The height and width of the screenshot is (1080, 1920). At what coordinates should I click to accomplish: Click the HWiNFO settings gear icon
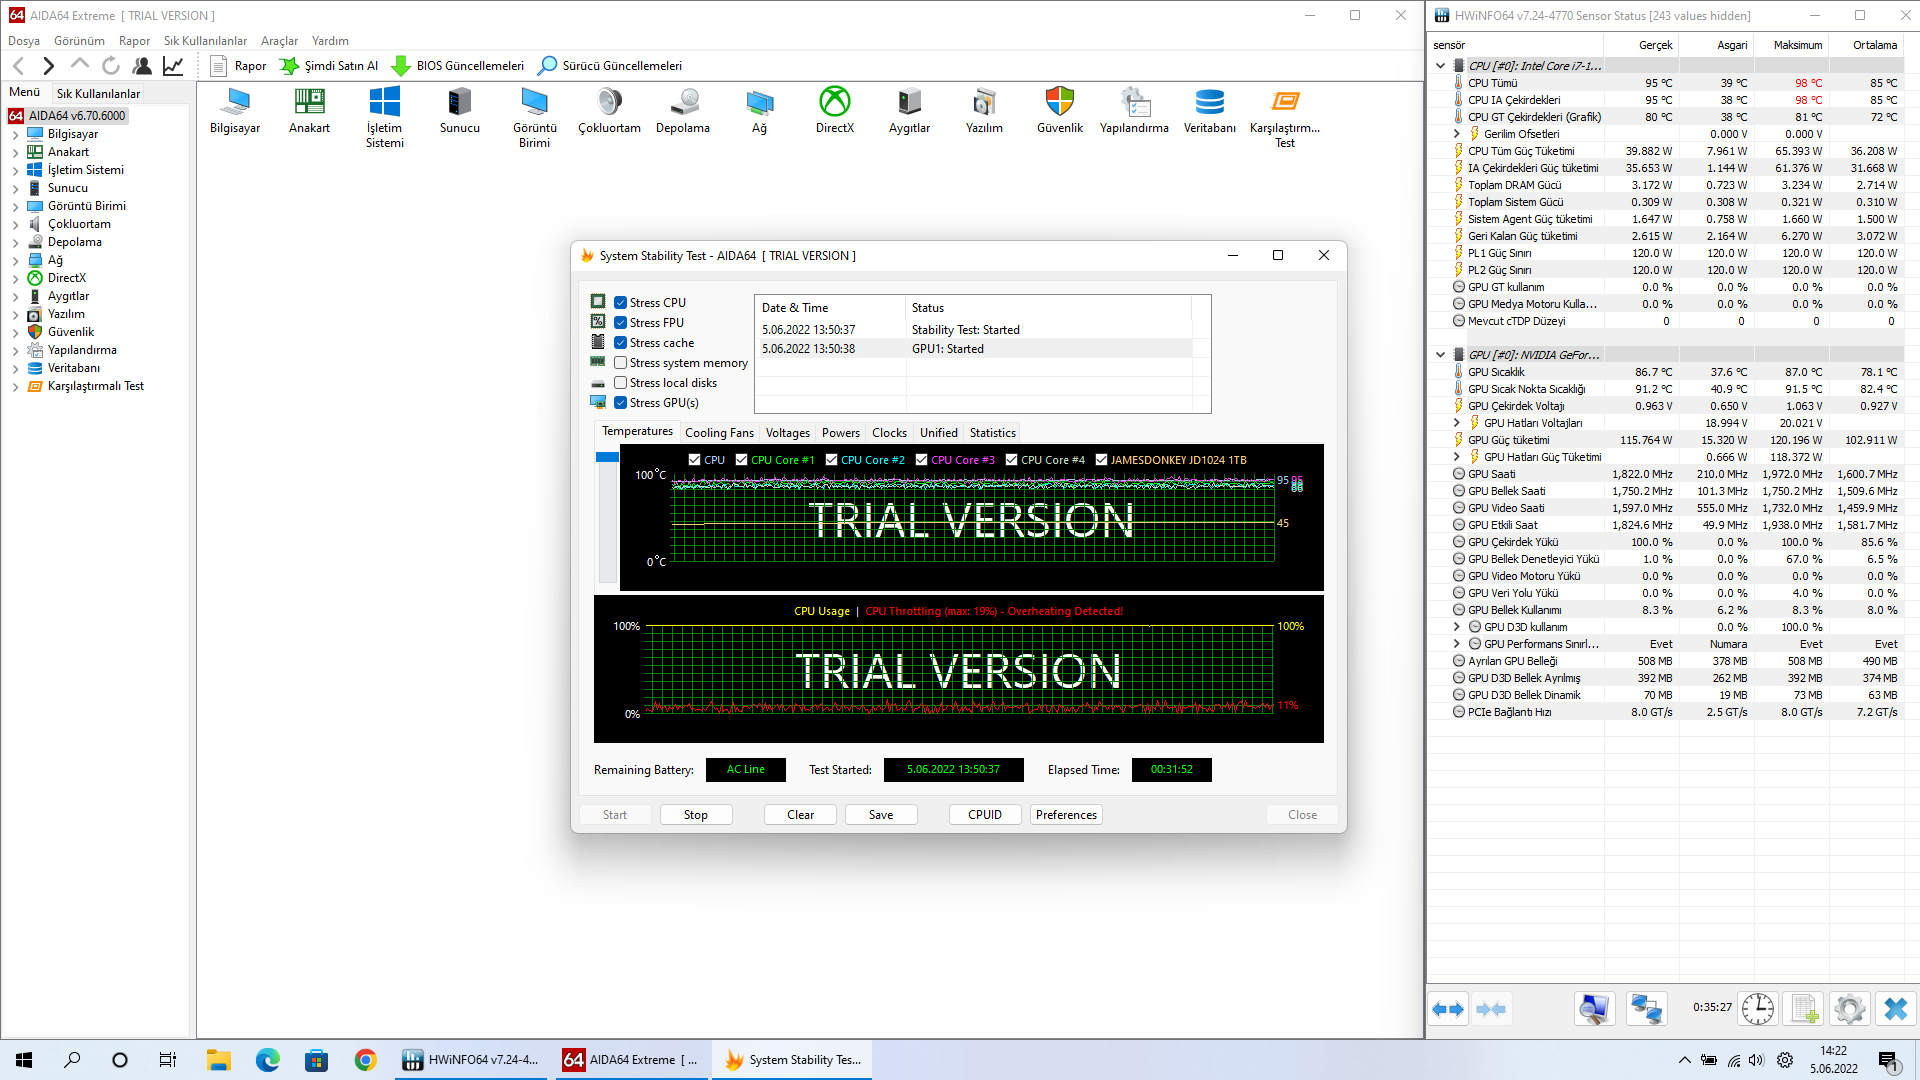point(1849,1009)
